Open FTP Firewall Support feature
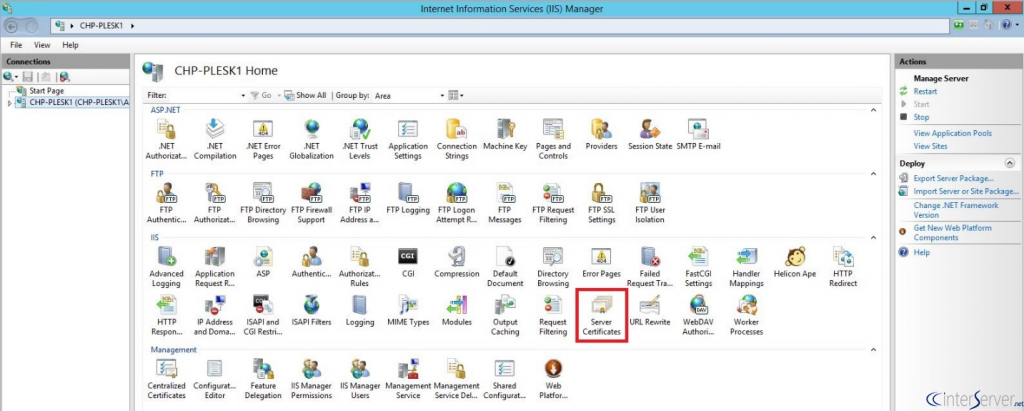Image resolution: width=1024 pixels, height=411 pixels. pyautogui.click(x=312, y=203)
